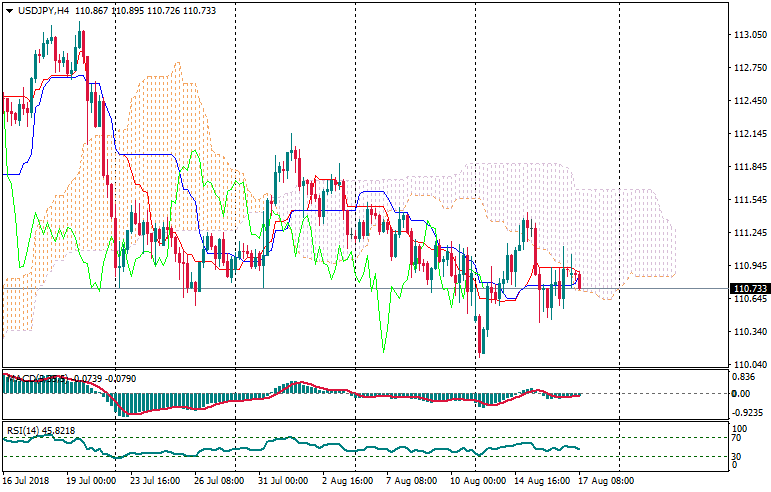Click the small triangle beside USDJPY,H4
This screenshot has height=492, width=771.
pos(9,10)
